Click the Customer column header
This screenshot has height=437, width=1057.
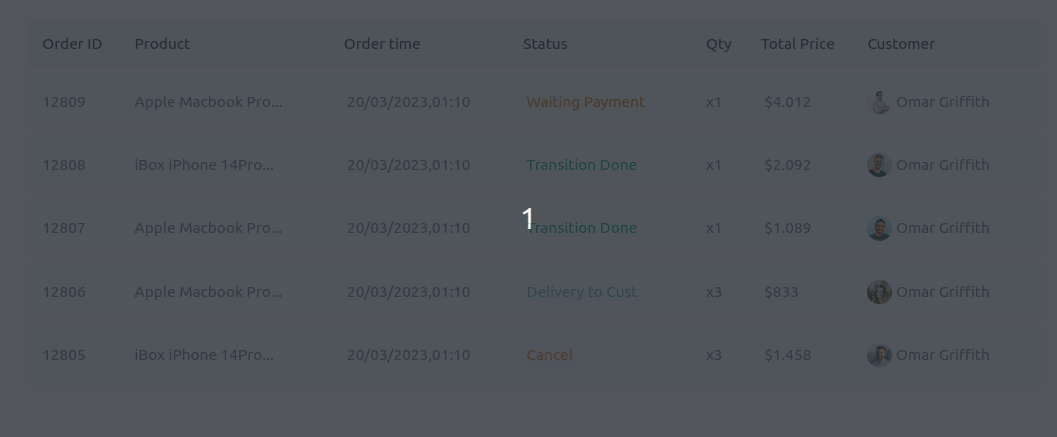click(x=901, y=44)
